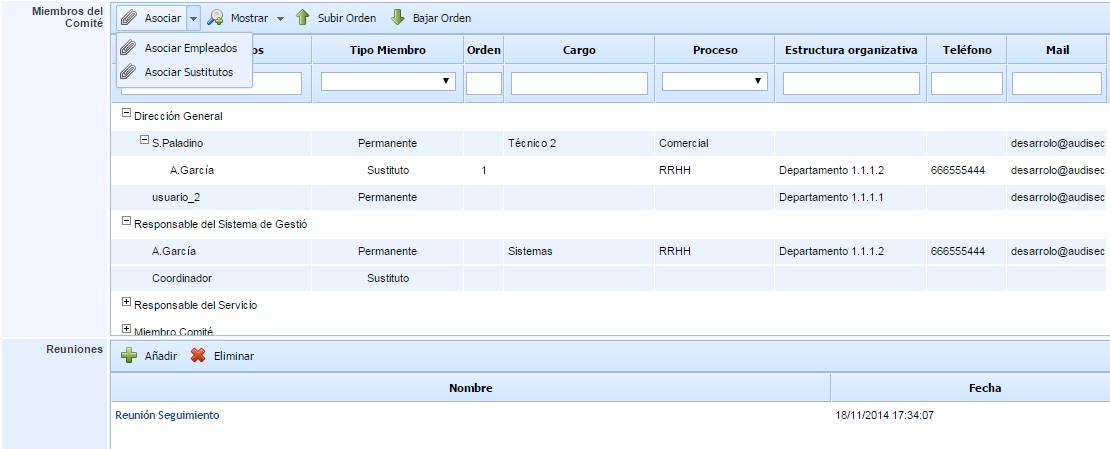This screenshot has height=449, width=1110.
Task: Click the Bajar Orden down arrow icon
Action: (397, 18)
